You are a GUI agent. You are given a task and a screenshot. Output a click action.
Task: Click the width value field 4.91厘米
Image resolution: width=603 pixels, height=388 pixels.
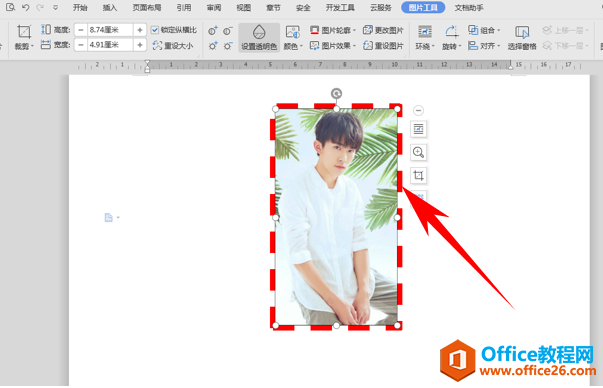tap(110, 45)
